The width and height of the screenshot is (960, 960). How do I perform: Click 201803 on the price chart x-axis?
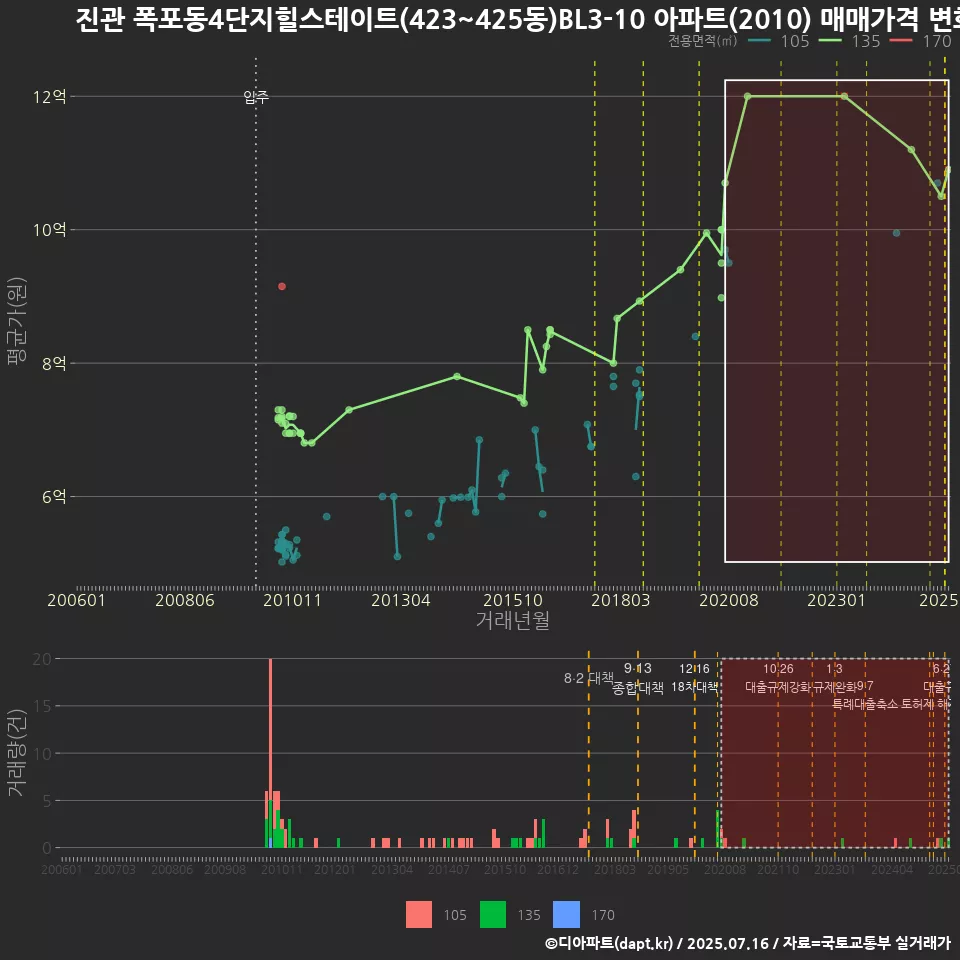click(x=620, y=600)
